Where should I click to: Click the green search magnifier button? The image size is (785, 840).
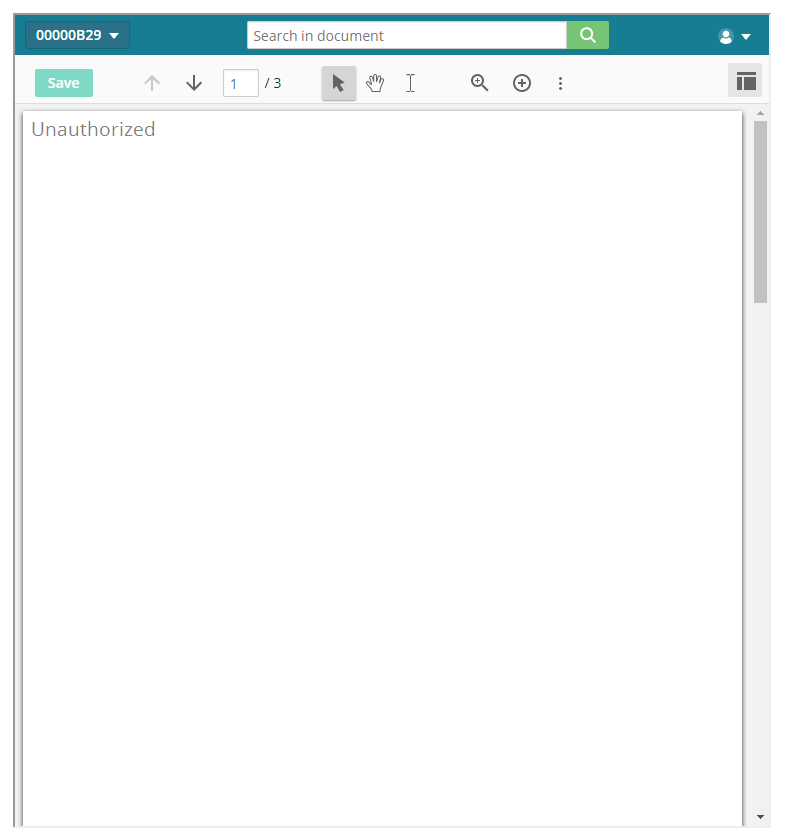[587, 35]
